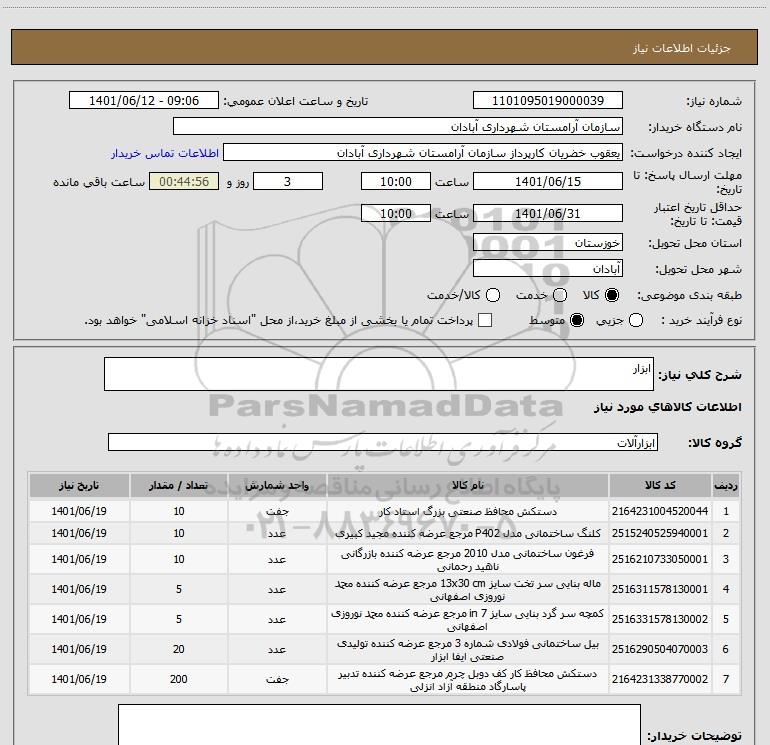
Task: Click the buyer organization name field
Action: 398,127
